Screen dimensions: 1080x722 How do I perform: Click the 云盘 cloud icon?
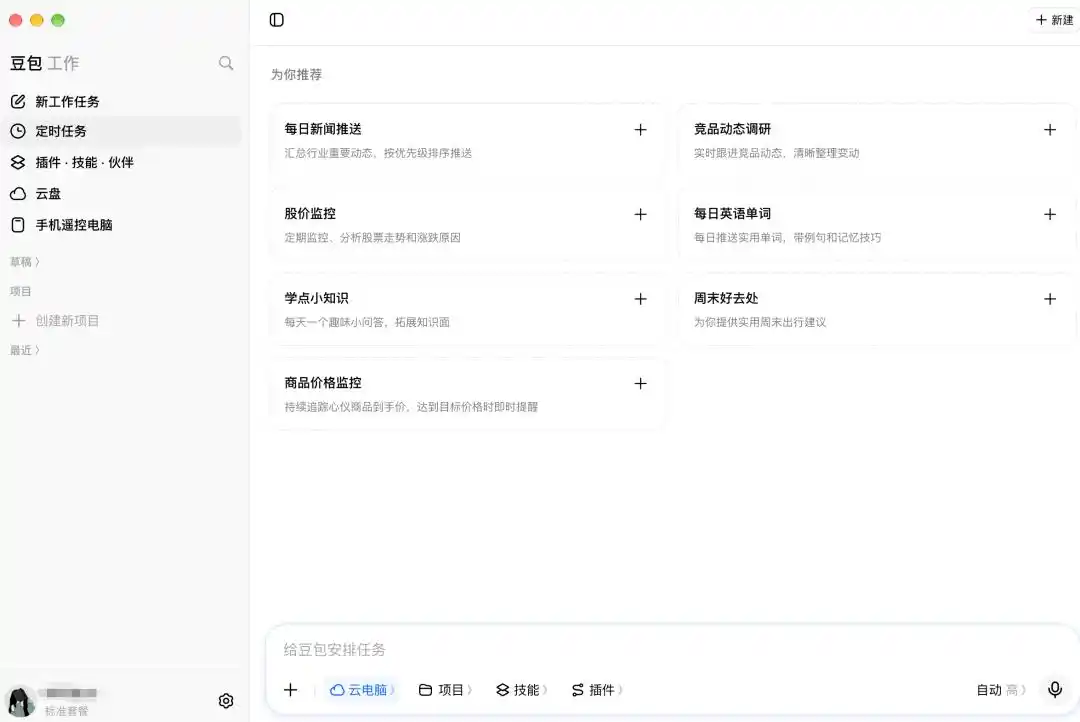coord(19,194)
